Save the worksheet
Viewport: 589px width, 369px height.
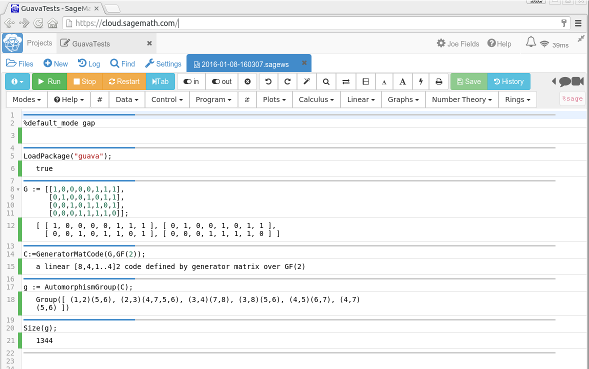(469, 82)
